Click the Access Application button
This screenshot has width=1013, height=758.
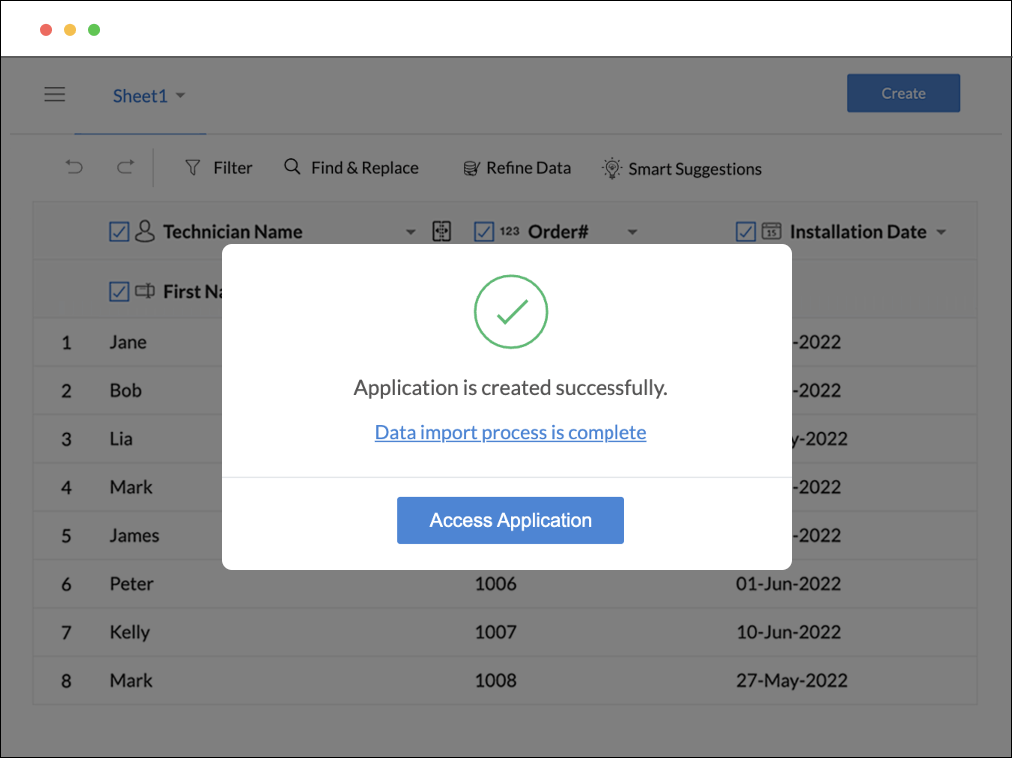point(510,520)
